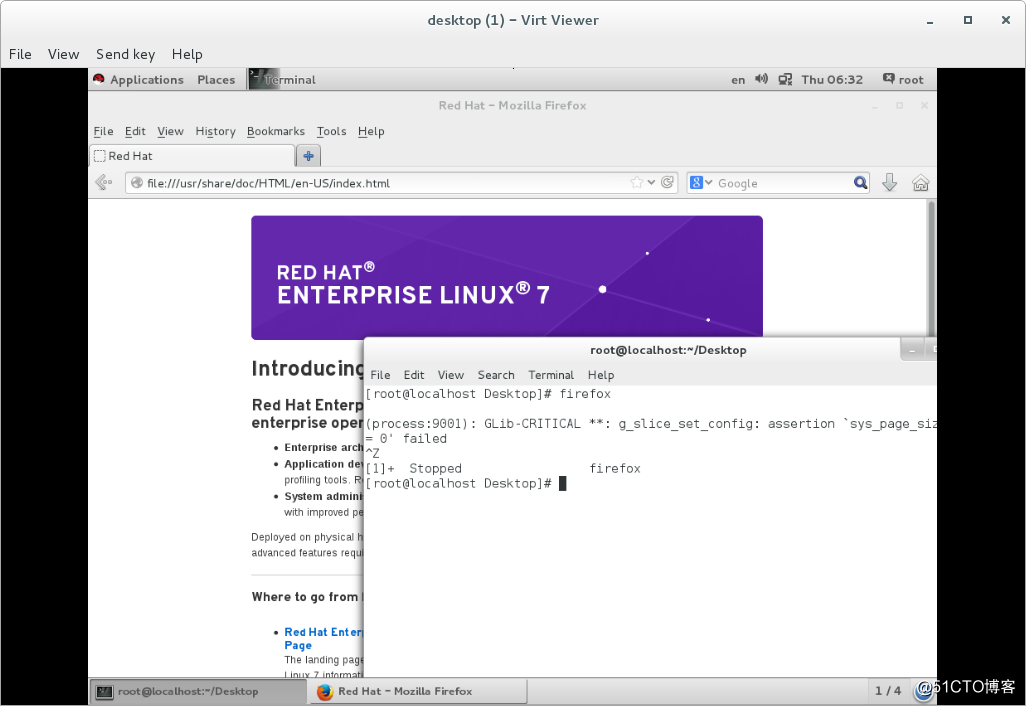Click the 1 / 4 workspace switcher
The width and height of the screenshot is (1026, 706).
(x=888, y=691)
